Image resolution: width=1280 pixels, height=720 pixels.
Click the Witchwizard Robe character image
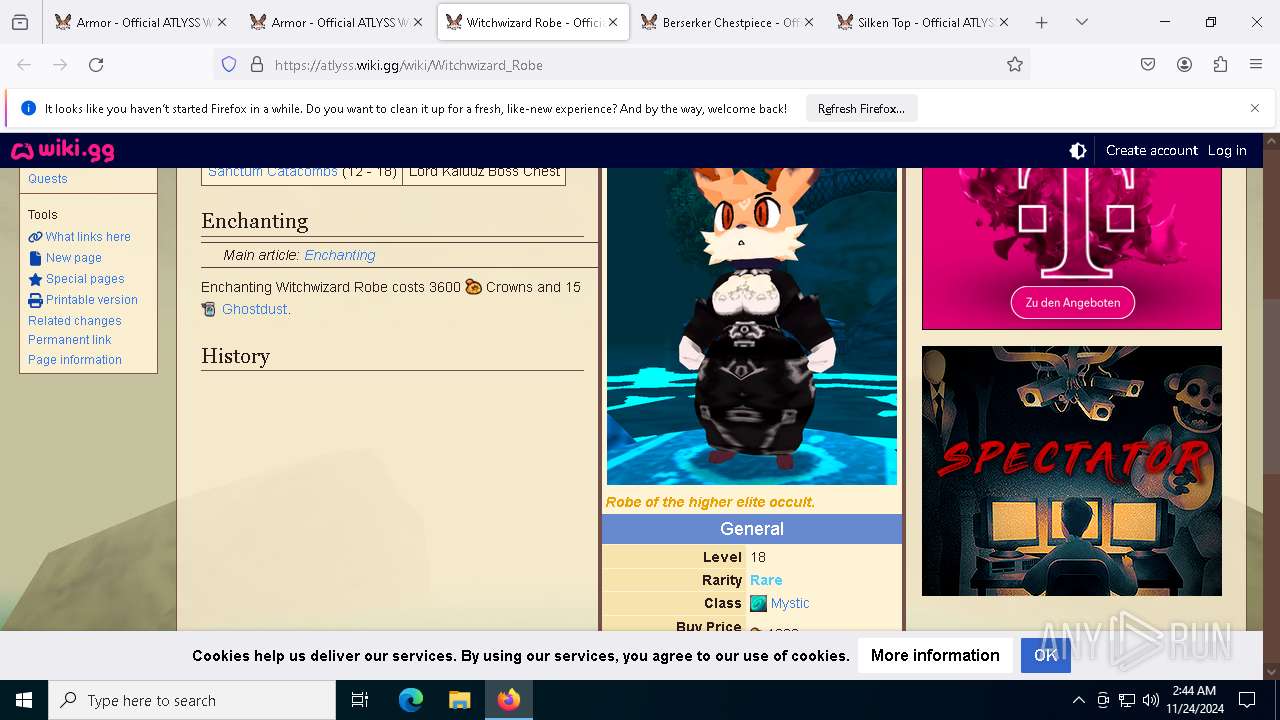tap(752, 326)
